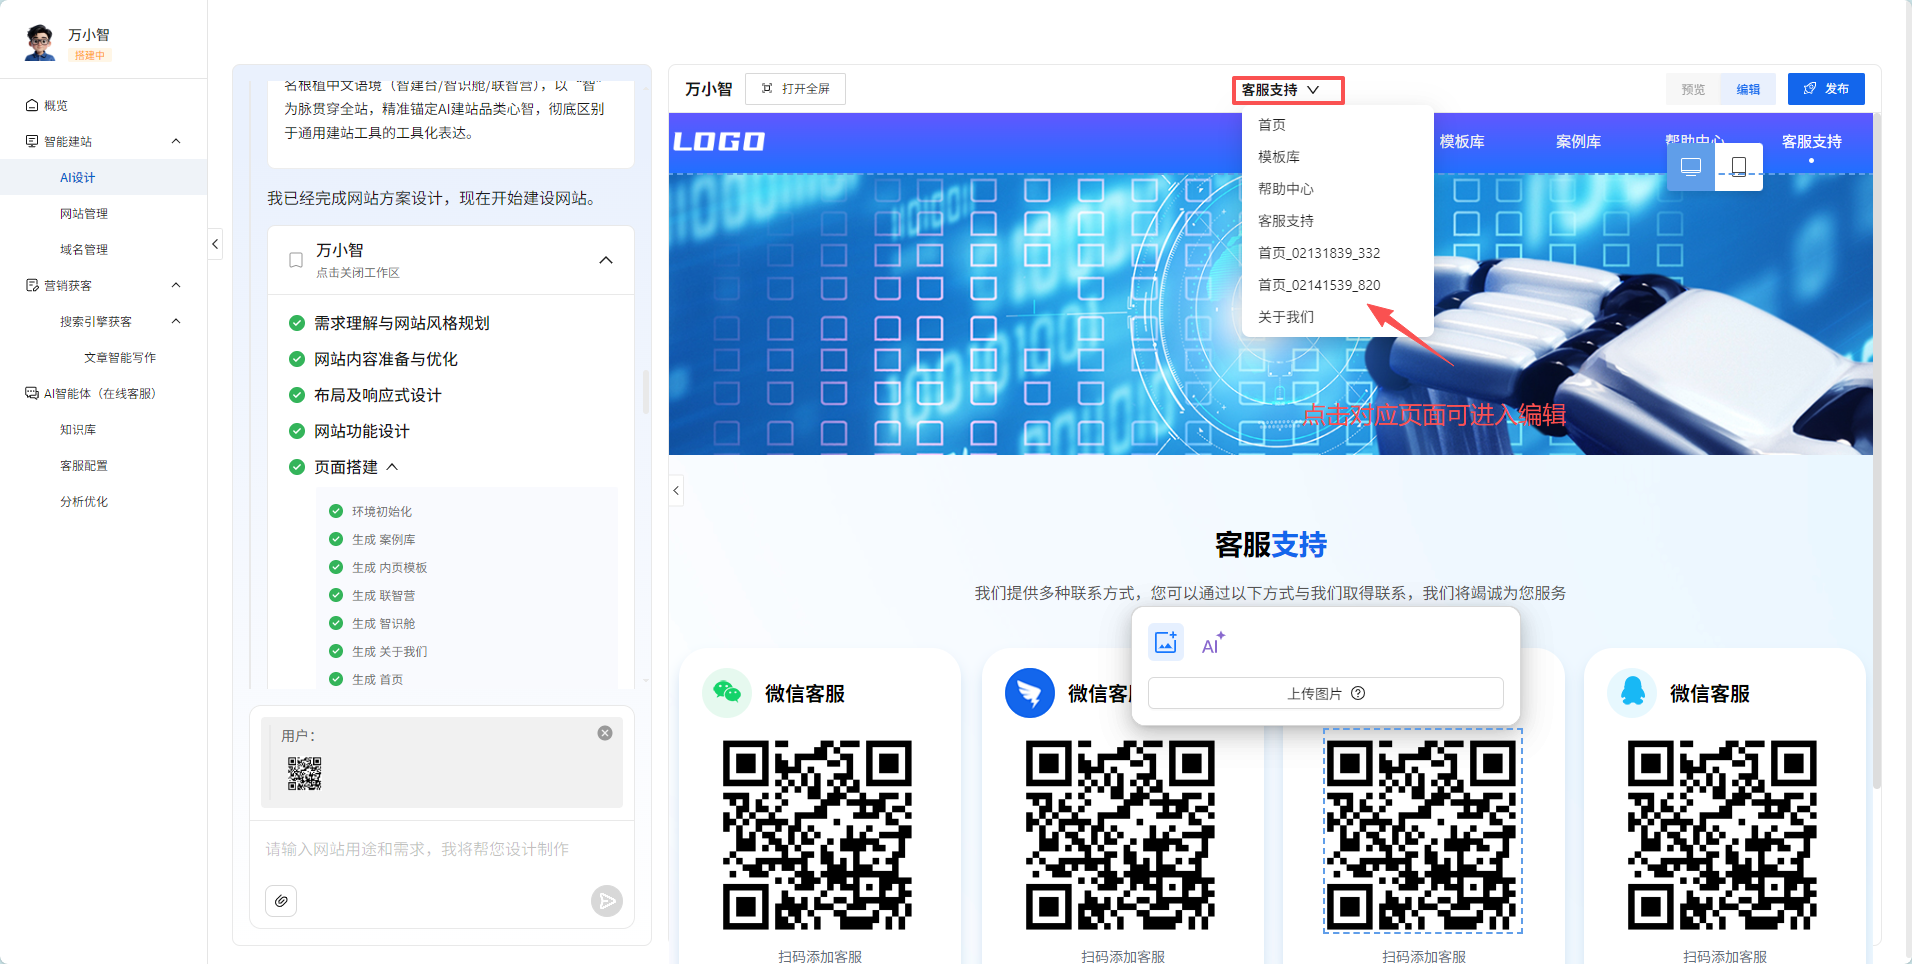This screenshot has width=1912, height=964.
Task: Select 关于我们 from the page list
Action: pyautogui.click(x=1286, y=317)
